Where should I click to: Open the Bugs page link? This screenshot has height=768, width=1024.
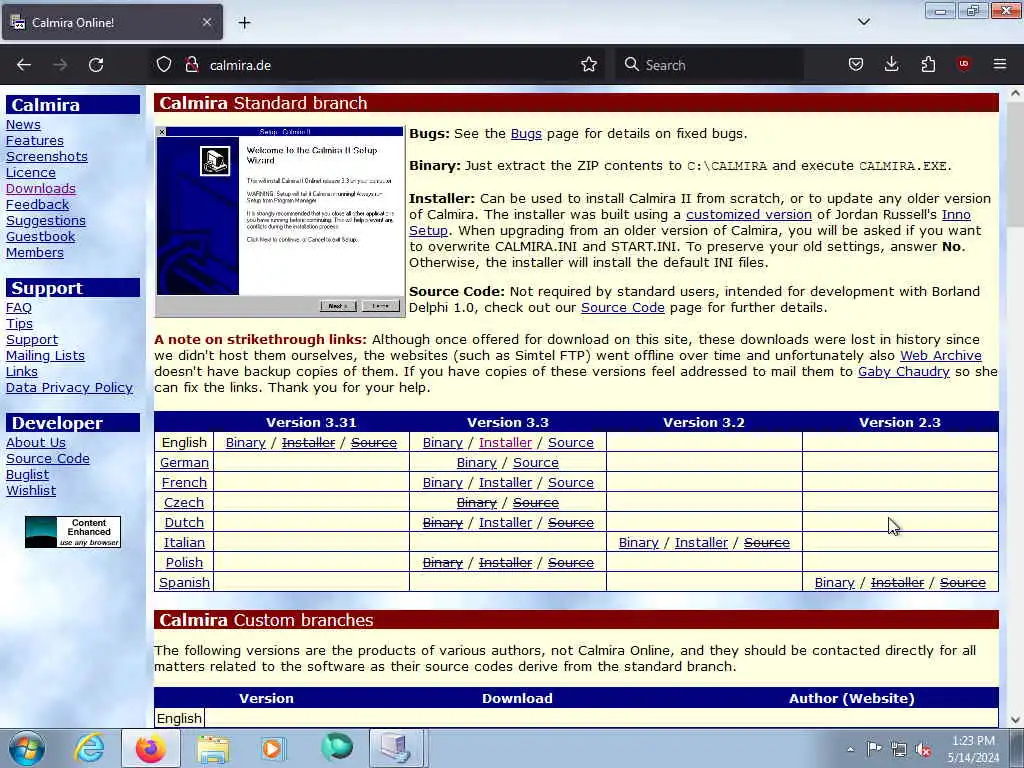point(526,134)
